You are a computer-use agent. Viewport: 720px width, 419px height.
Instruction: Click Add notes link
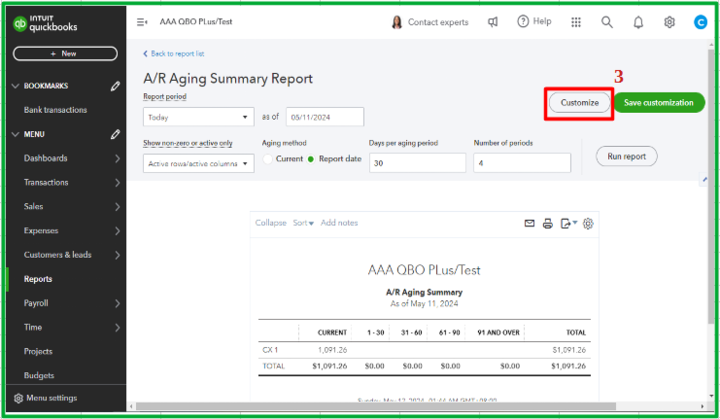point(339,223)
